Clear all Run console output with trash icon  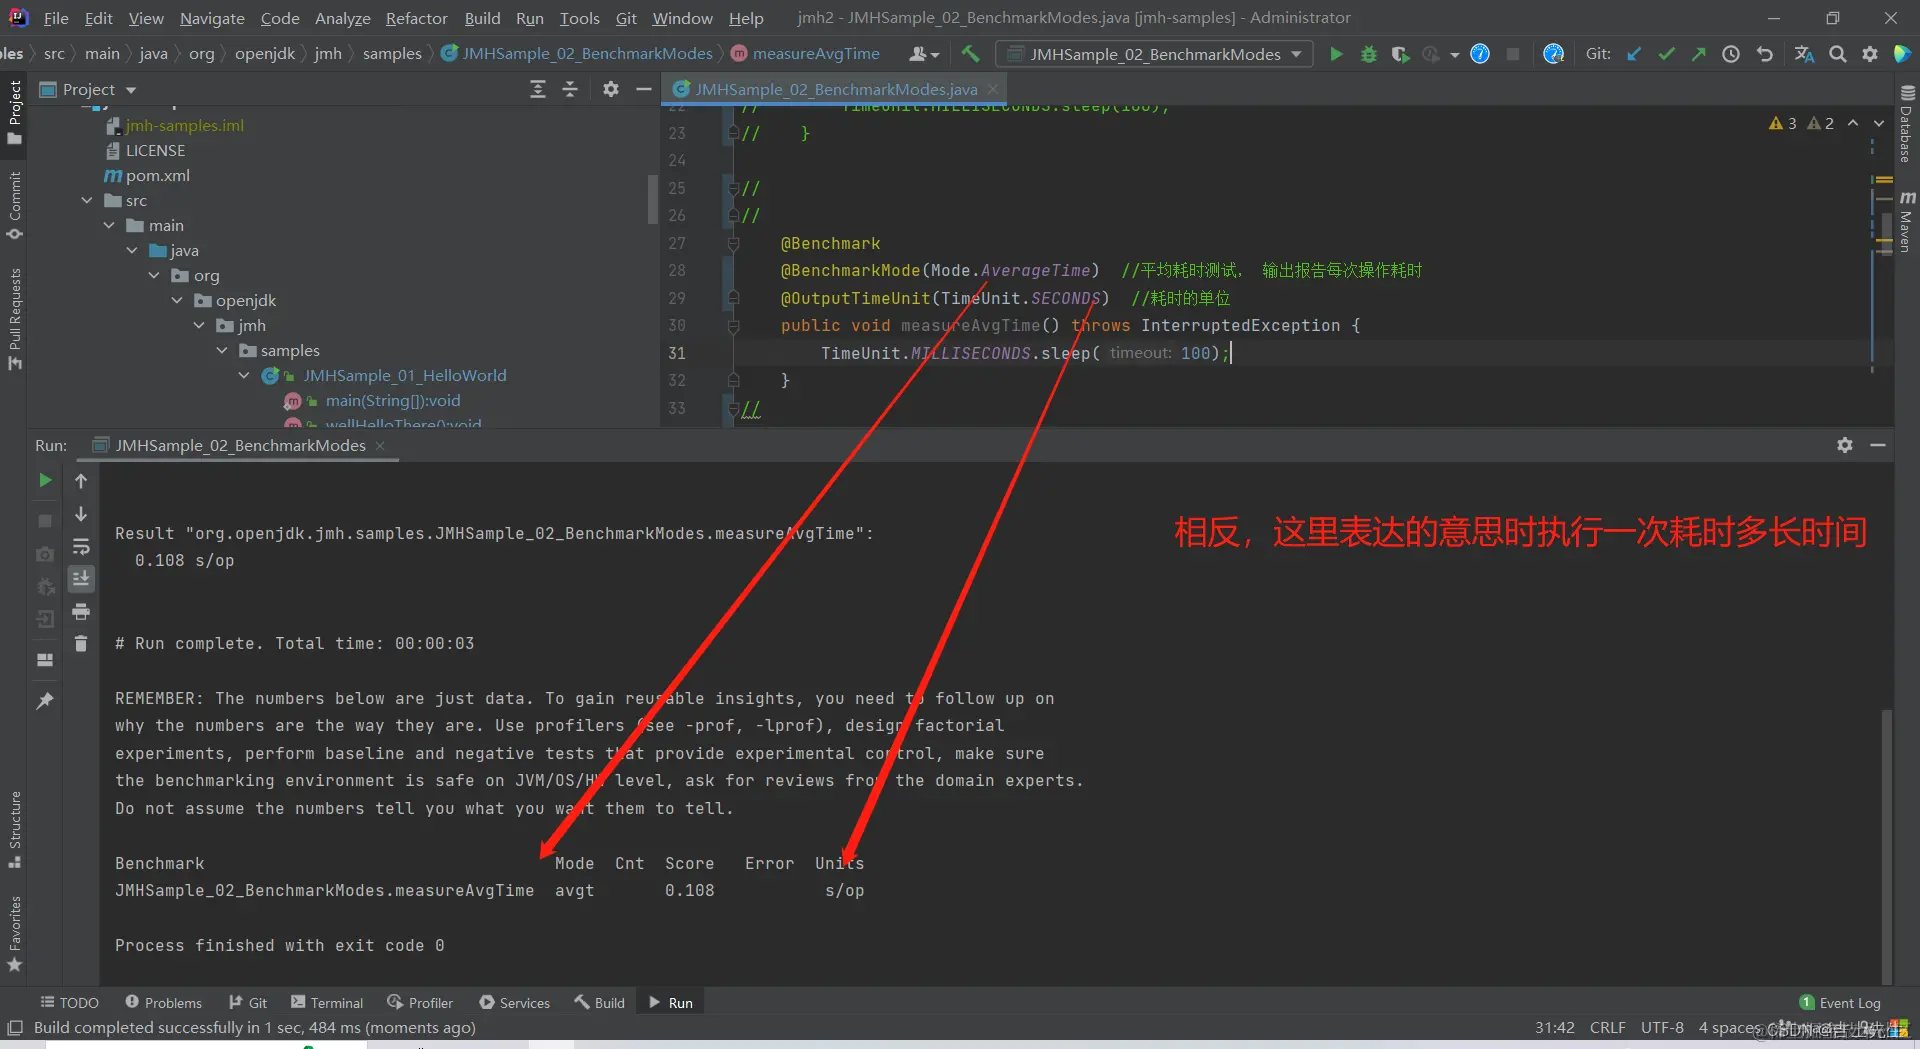pos(81,643)
